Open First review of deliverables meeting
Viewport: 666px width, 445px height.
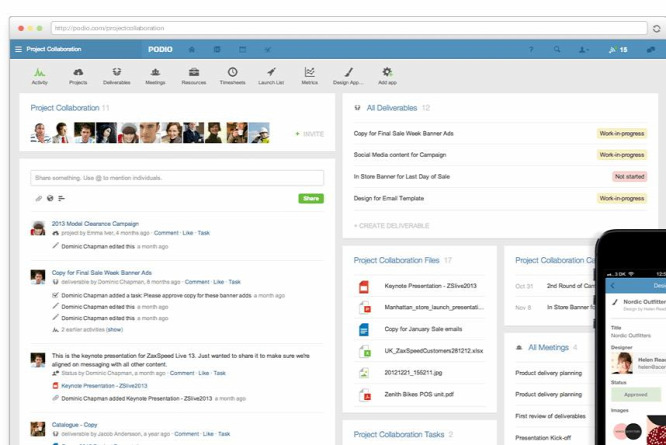point(550,416)
